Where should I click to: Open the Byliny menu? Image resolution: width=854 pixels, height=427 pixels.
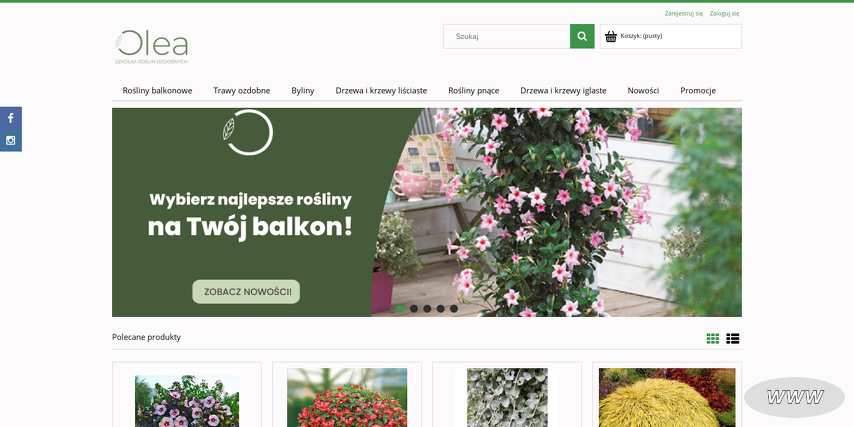[303, 90]
